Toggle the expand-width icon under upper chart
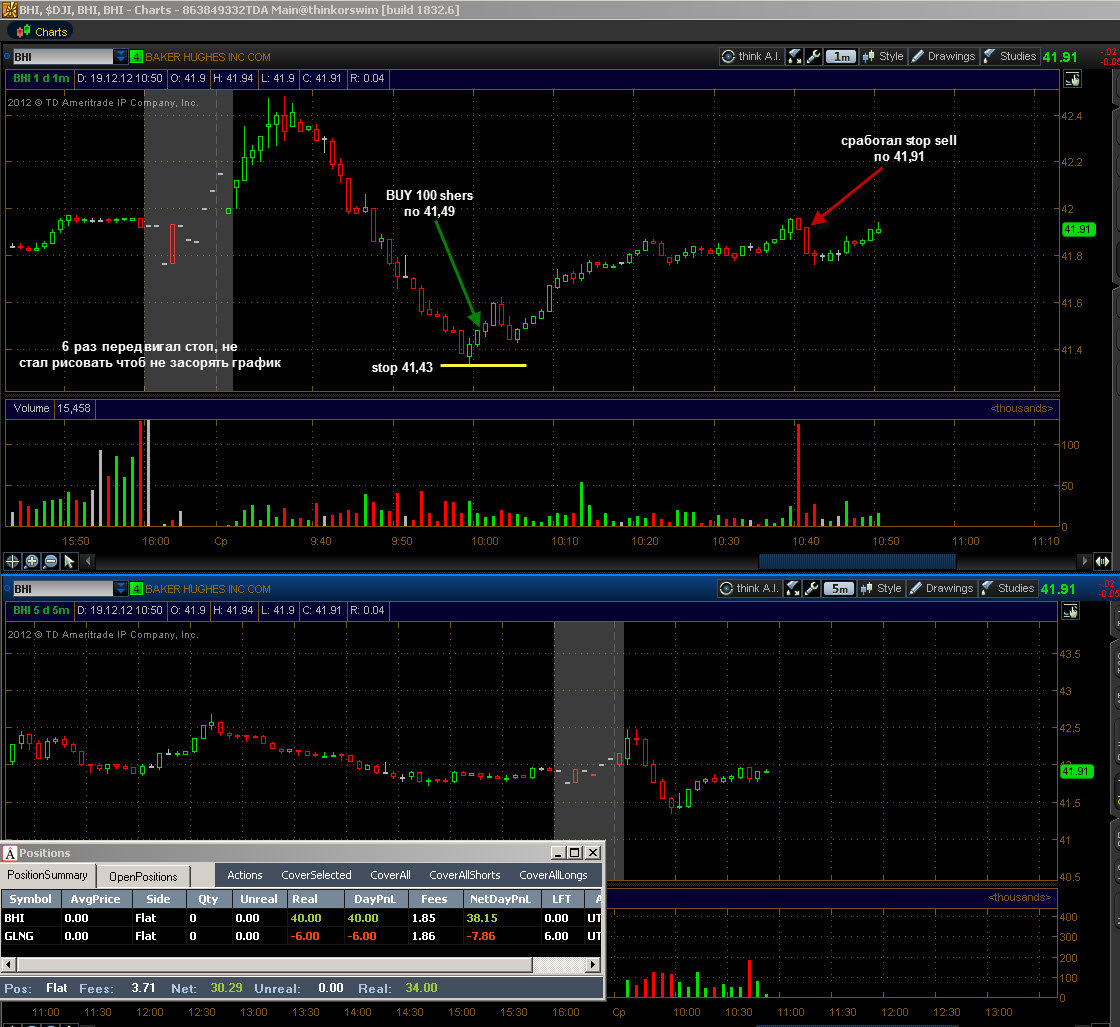This screenshot has width=1120, height=1027. (x=1103, y=561)
